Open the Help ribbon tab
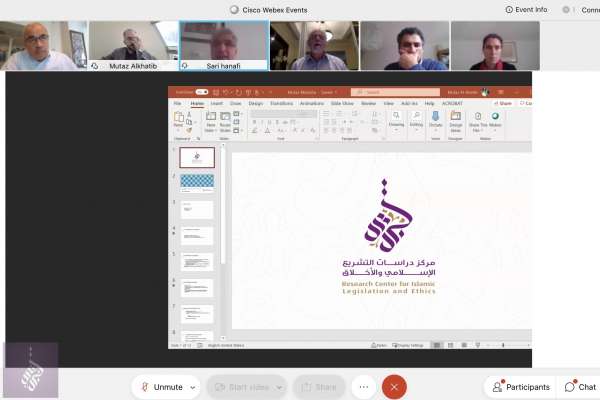 click(429, 103)
